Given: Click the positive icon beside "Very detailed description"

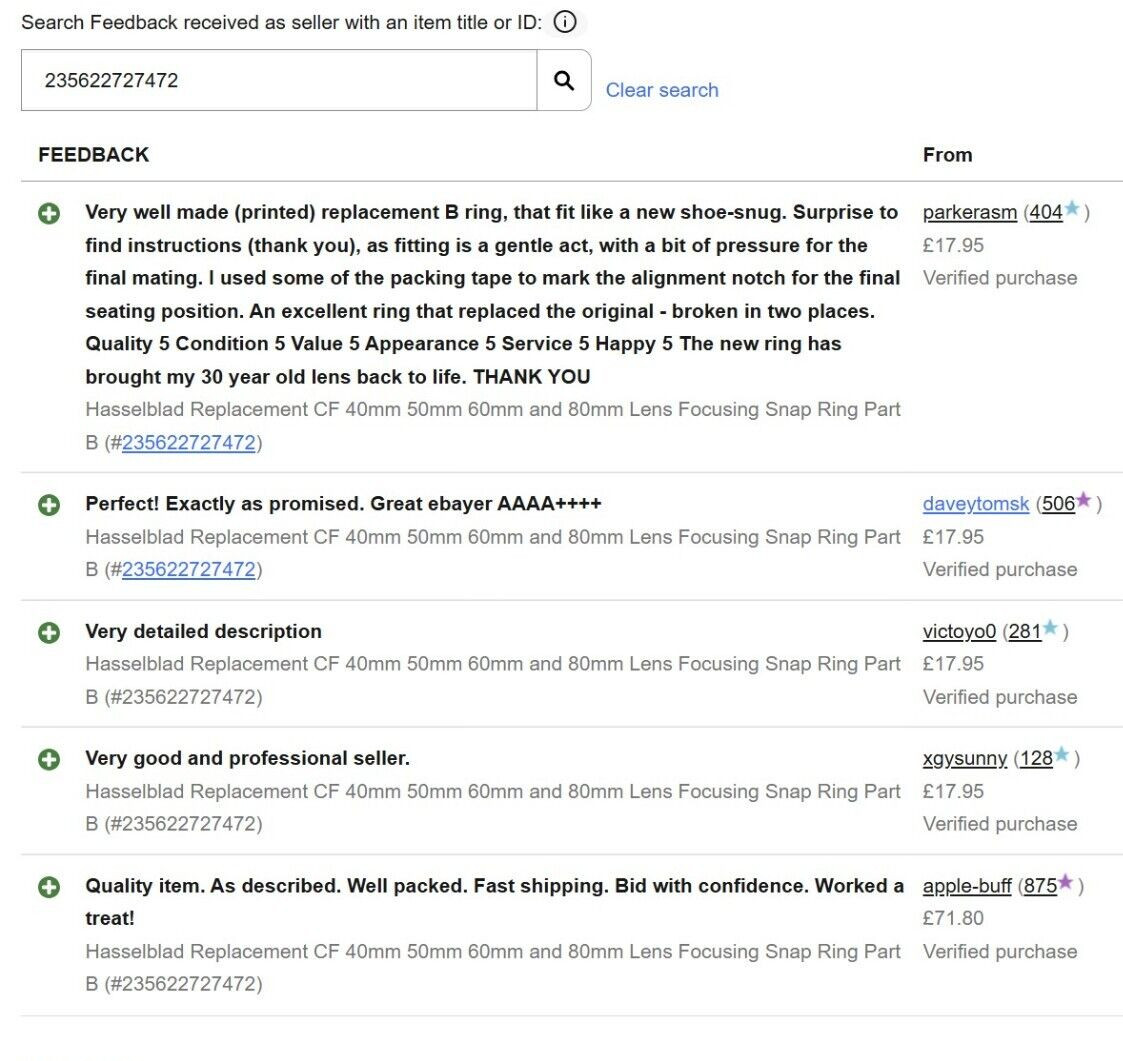Looking at the screenshot, I should (x=49, y=632).
